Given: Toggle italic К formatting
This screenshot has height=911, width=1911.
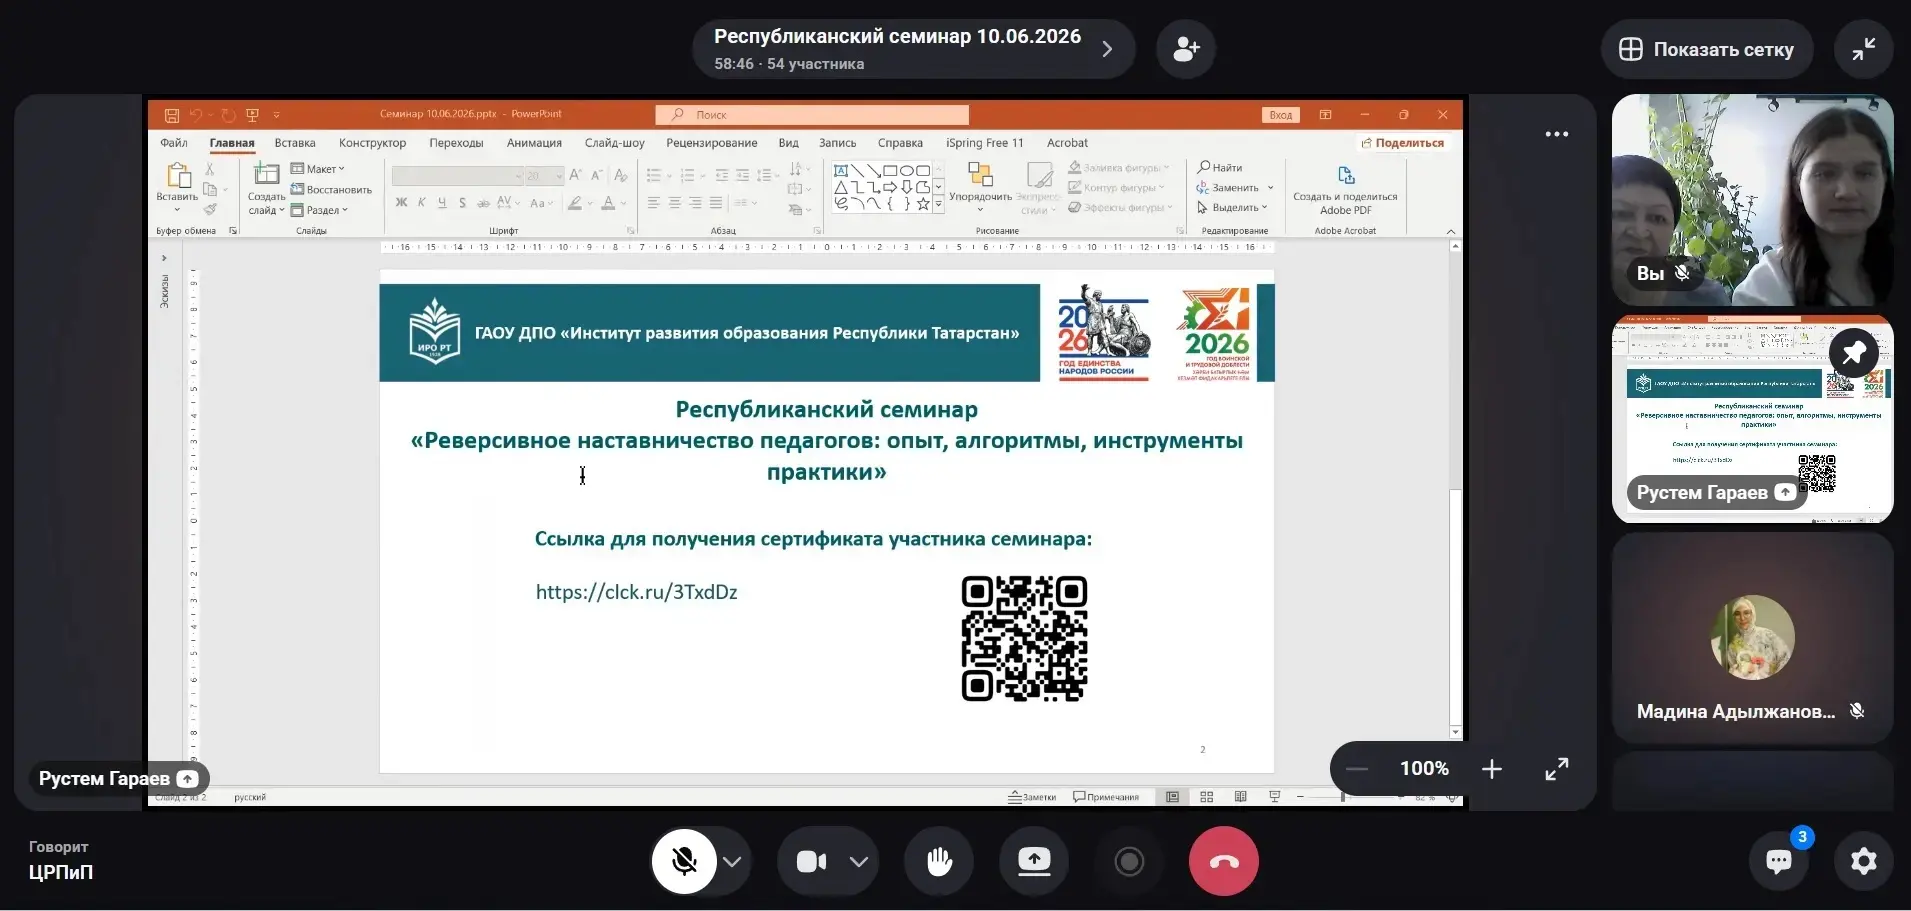Looking at the screenshot, I should pos(421,203).
